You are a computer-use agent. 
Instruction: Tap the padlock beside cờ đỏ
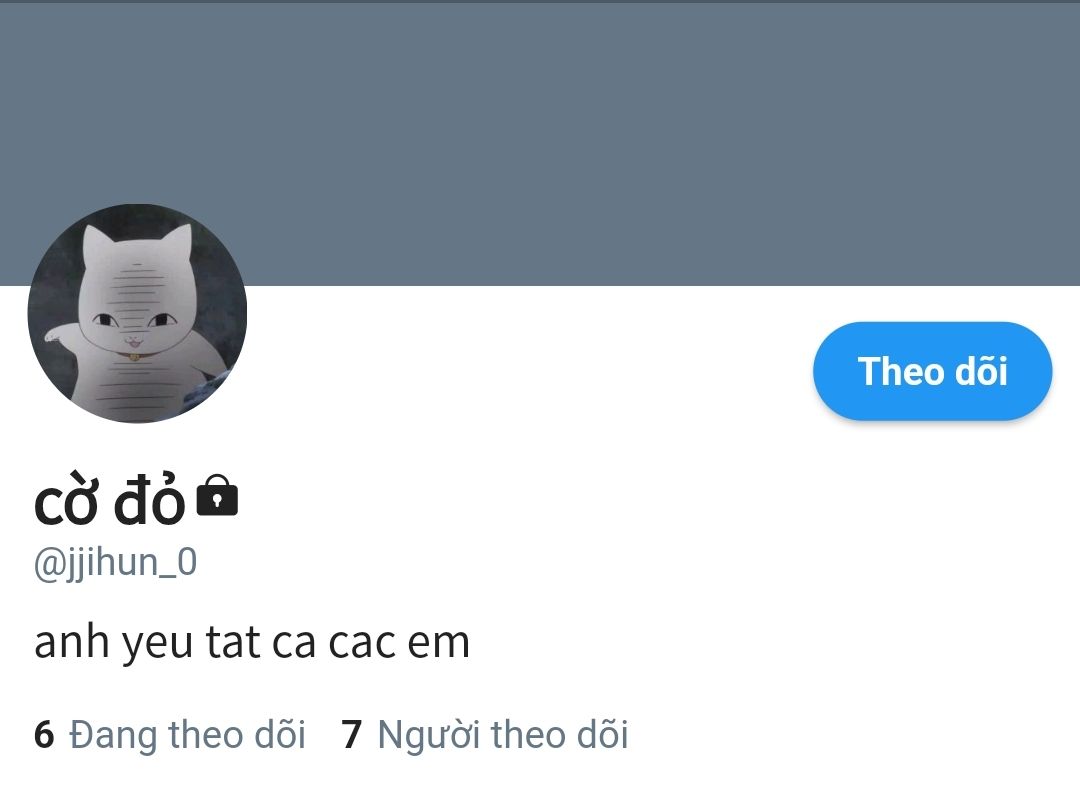click(x=217, y=496)
